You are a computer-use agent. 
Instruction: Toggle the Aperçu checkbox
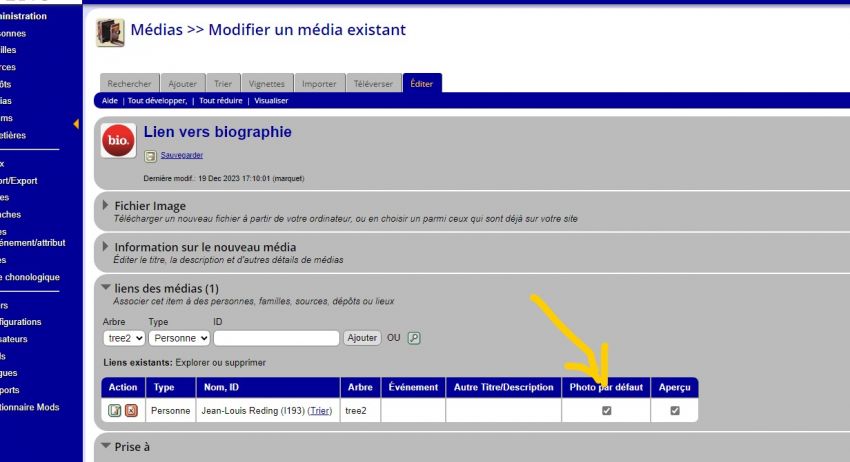click(x=675, y=411)
